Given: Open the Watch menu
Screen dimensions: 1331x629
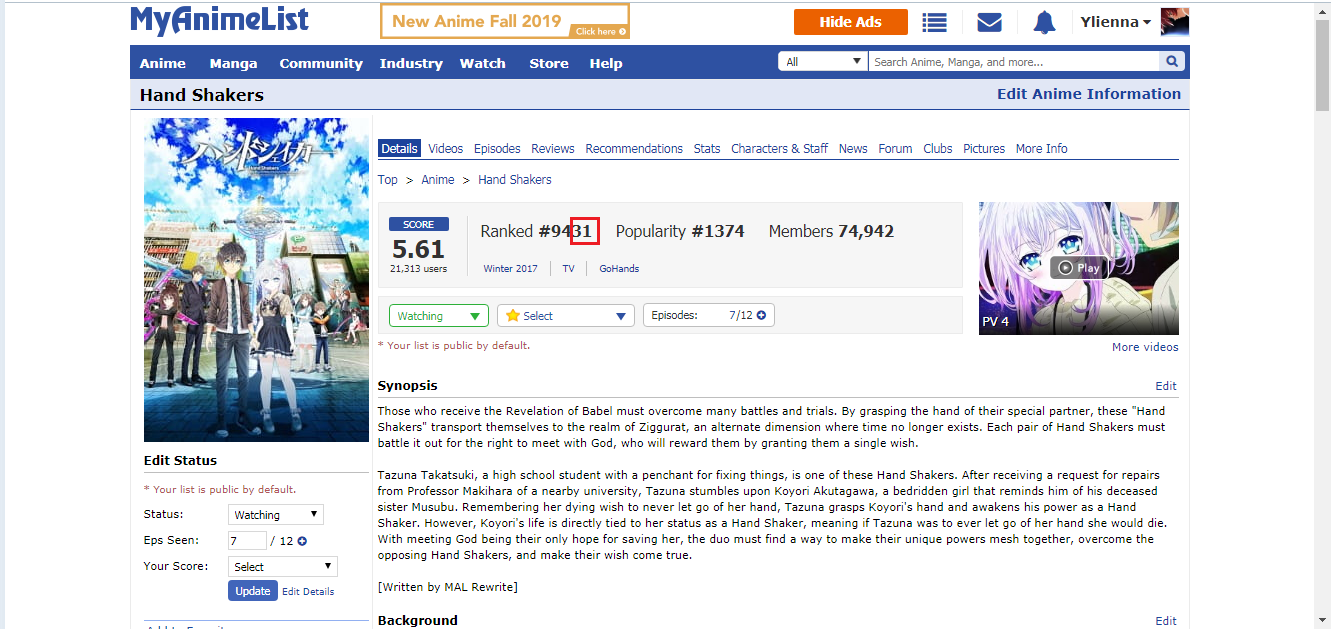Looking at the screenshot, I should click(x=483, y=63).
